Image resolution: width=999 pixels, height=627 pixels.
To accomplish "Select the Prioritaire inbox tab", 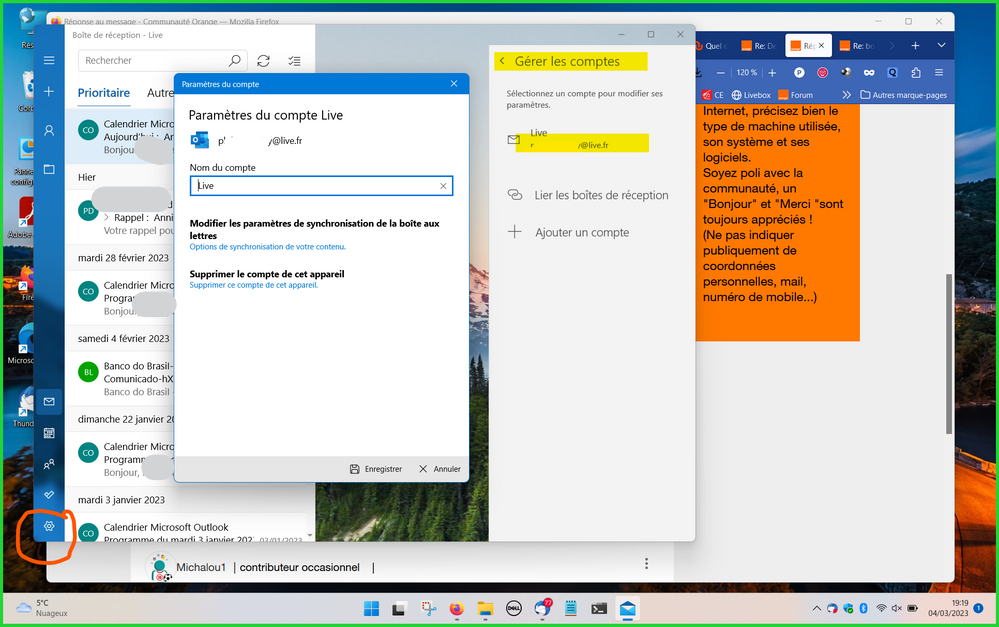I will [104, 93].
